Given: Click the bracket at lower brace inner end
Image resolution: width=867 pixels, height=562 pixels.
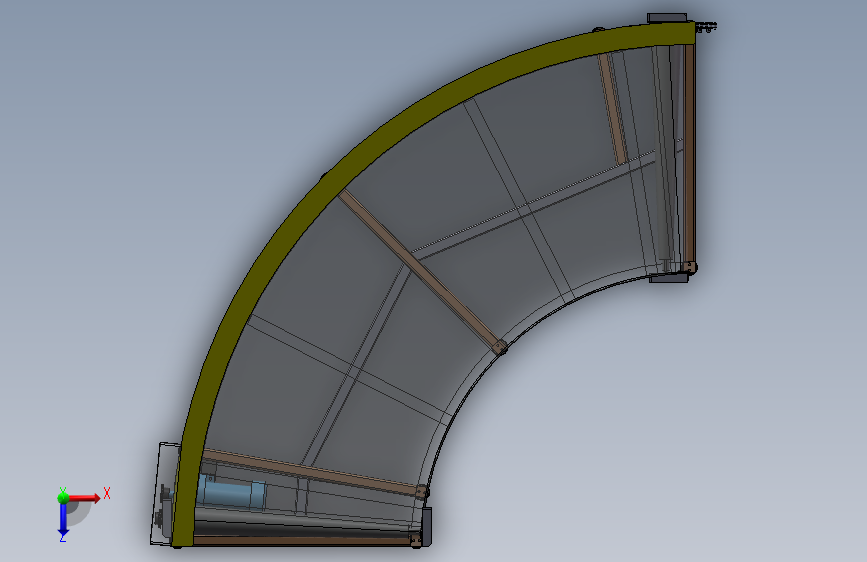Looking at the screenshot, I should [x=421, y=492].
